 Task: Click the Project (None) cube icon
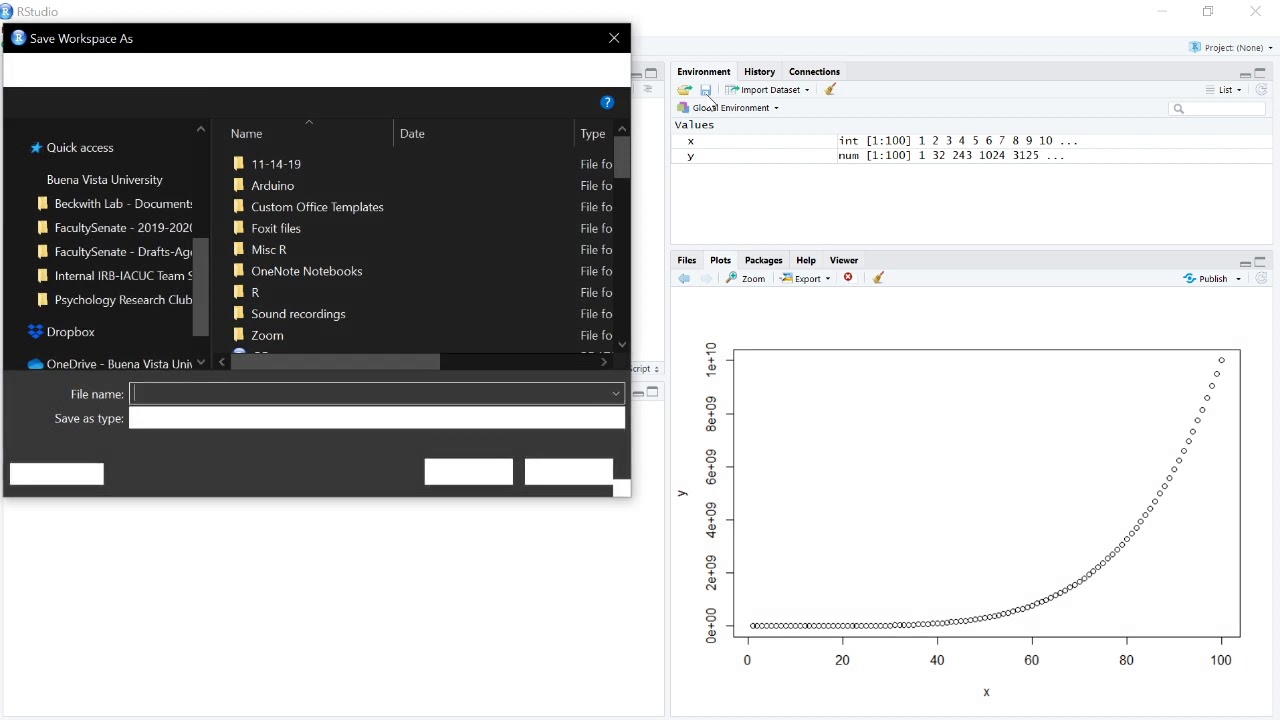(1195, 48)
